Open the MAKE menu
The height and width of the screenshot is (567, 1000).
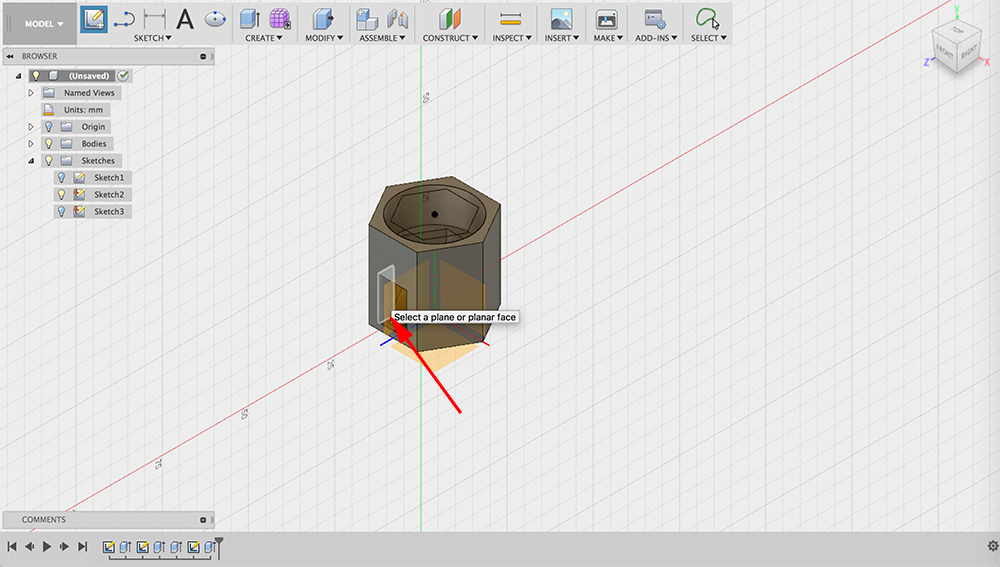point(608,38)
